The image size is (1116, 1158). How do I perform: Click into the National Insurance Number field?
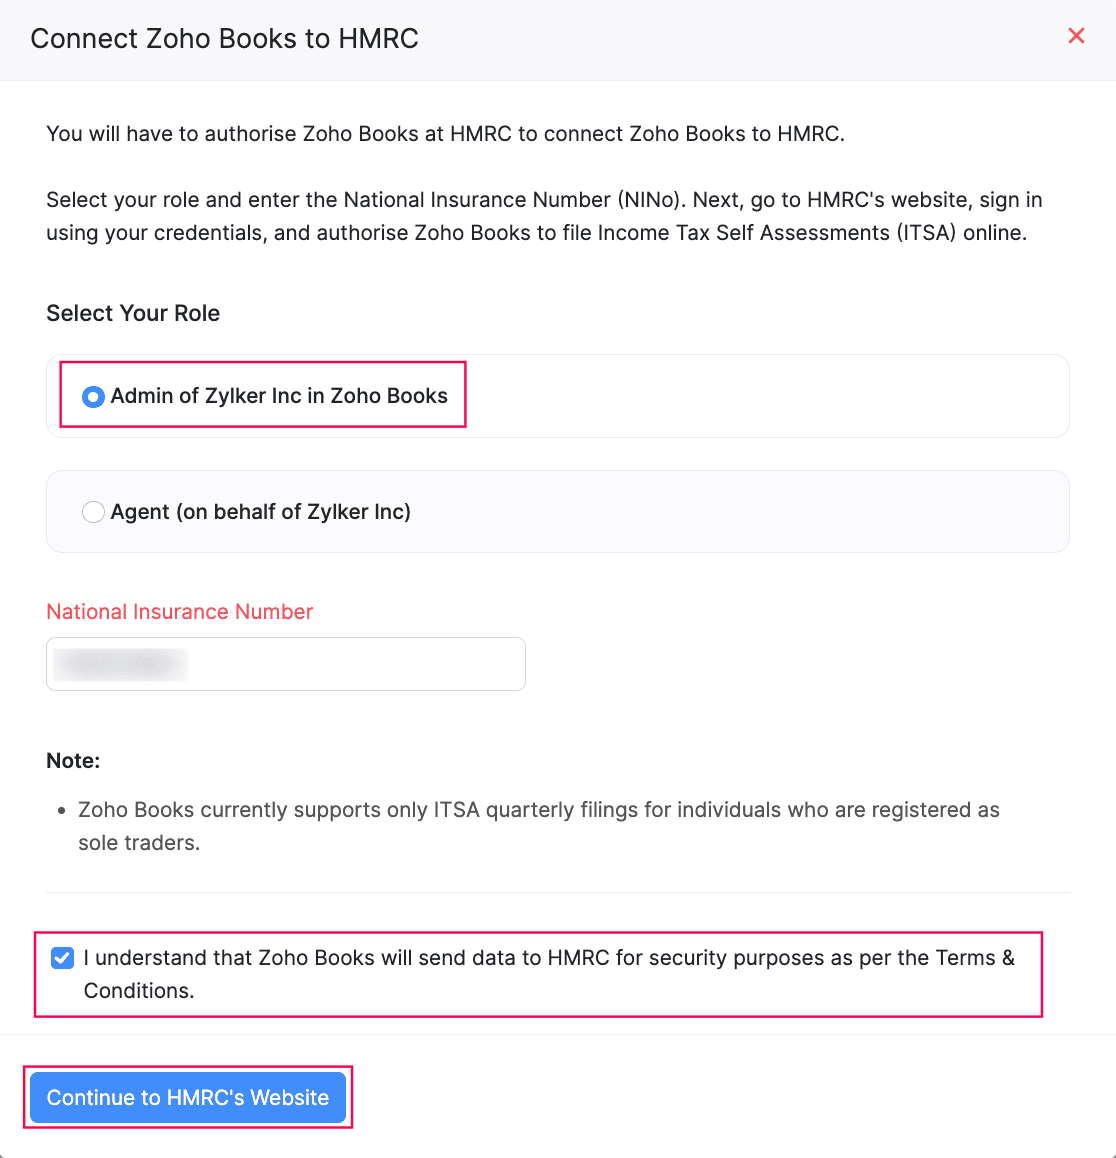[285, 664]
